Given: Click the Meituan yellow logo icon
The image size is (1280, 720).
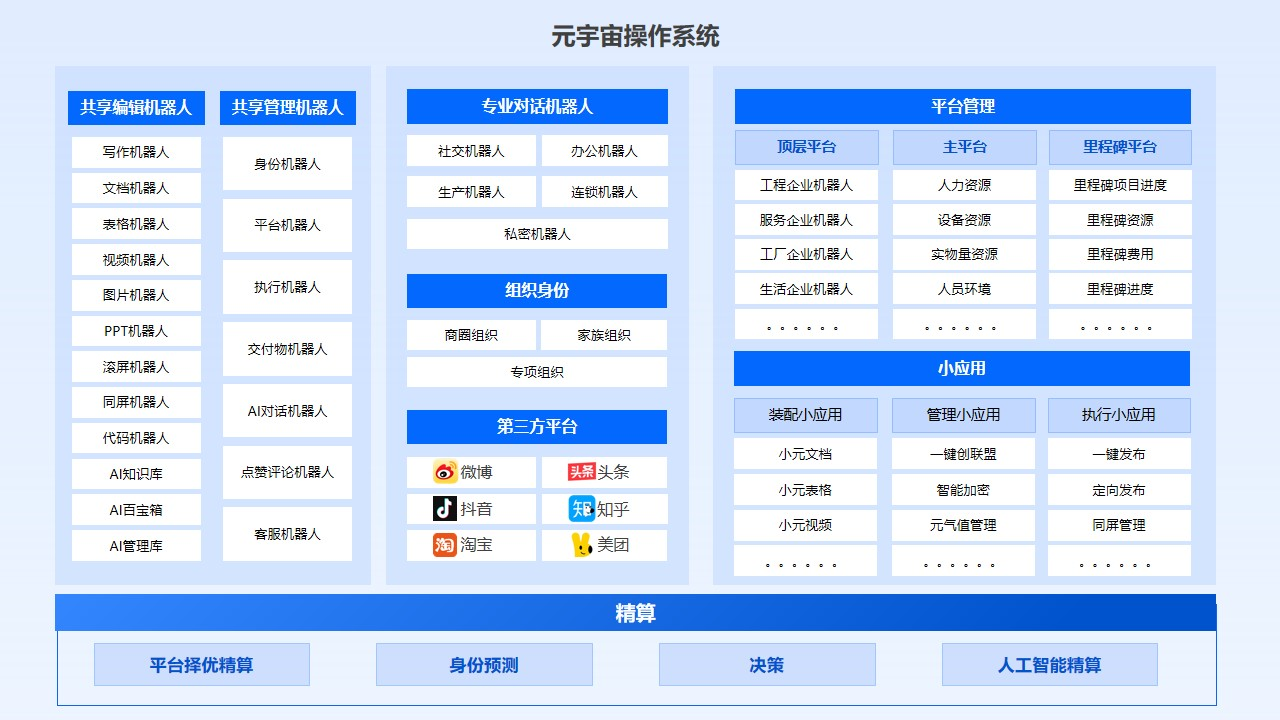Looking at the screenshot, I should click(582, 544).
